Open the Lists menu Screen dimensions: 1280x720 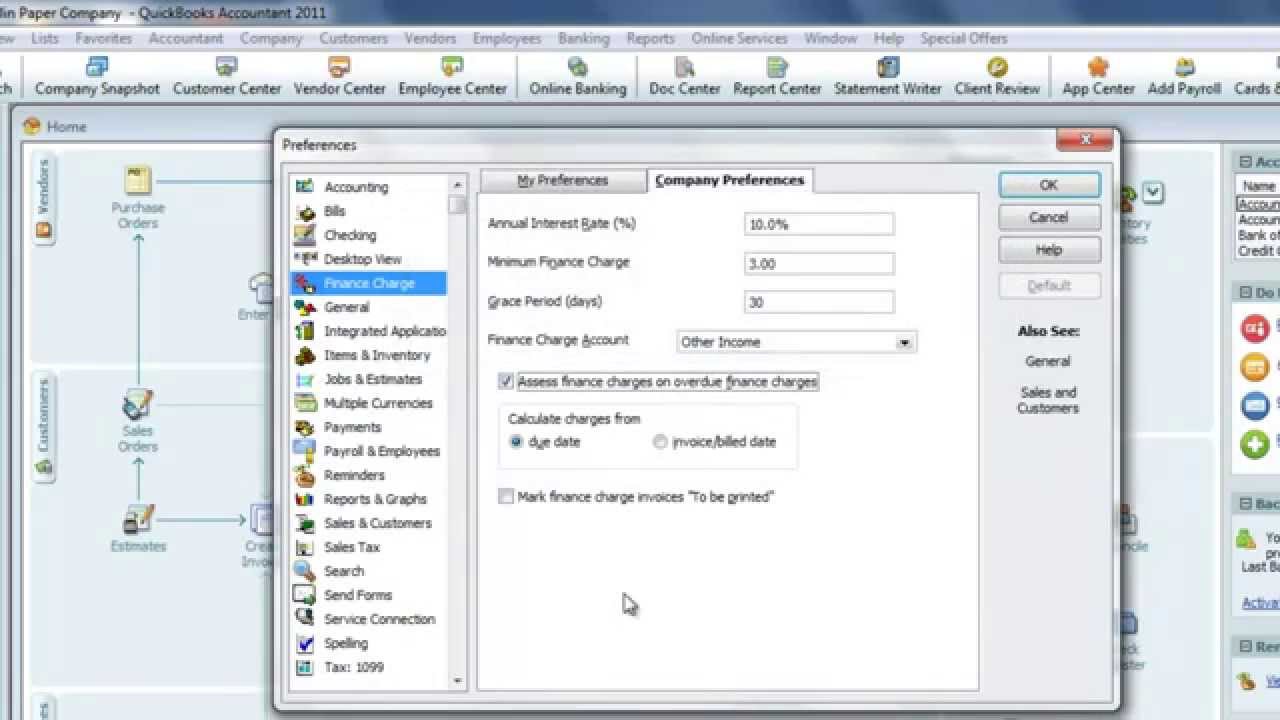pyautogui.click(x=45, y=38)
